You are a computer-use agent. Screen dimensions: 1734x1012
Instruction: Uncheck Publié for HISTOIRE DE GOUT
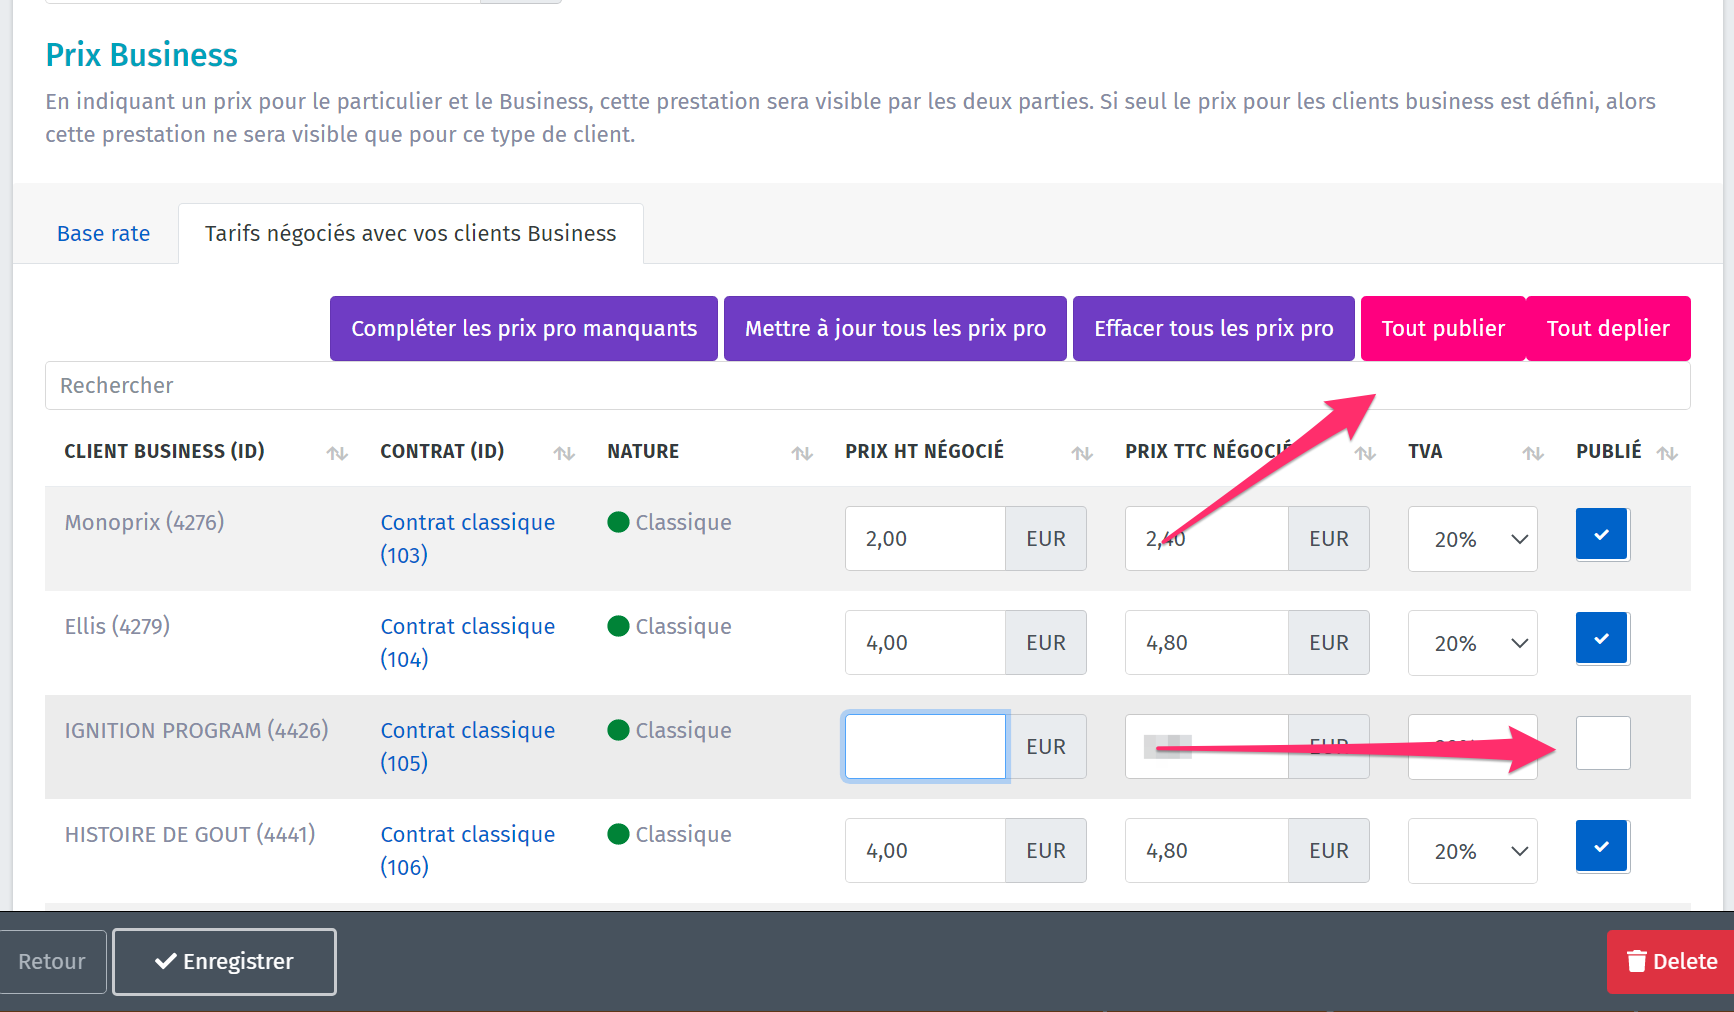click(x=1602, y=847)
